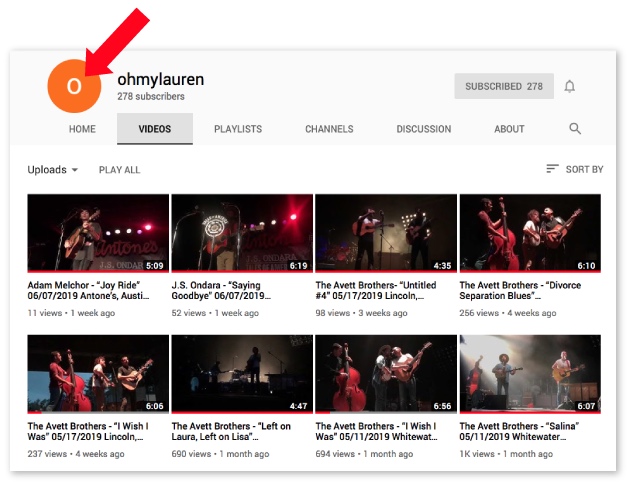627x485 pixels.
Task: Open the 6:06 I Wish I Was thumbnail
Action: coord(98,374)
